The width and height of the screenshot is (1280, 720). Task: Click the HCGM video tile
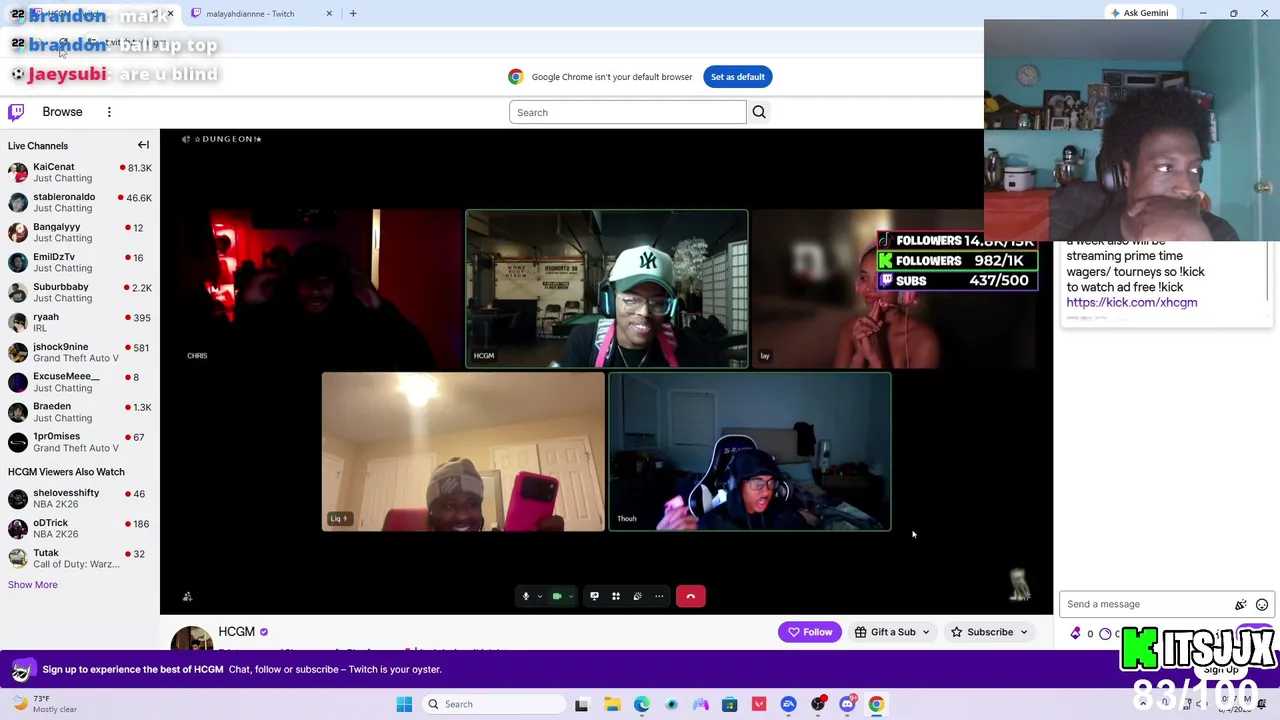point(607,289)
